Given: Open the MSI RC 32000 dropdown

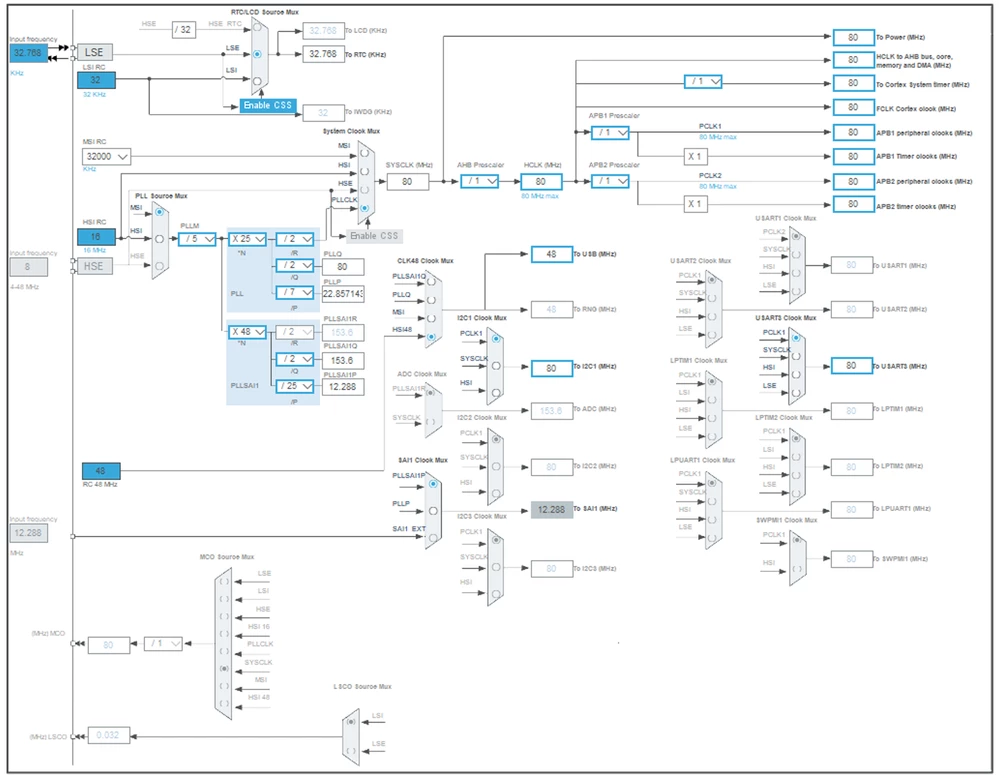Looking at the screenshot, I should click(x=106, y=156).
